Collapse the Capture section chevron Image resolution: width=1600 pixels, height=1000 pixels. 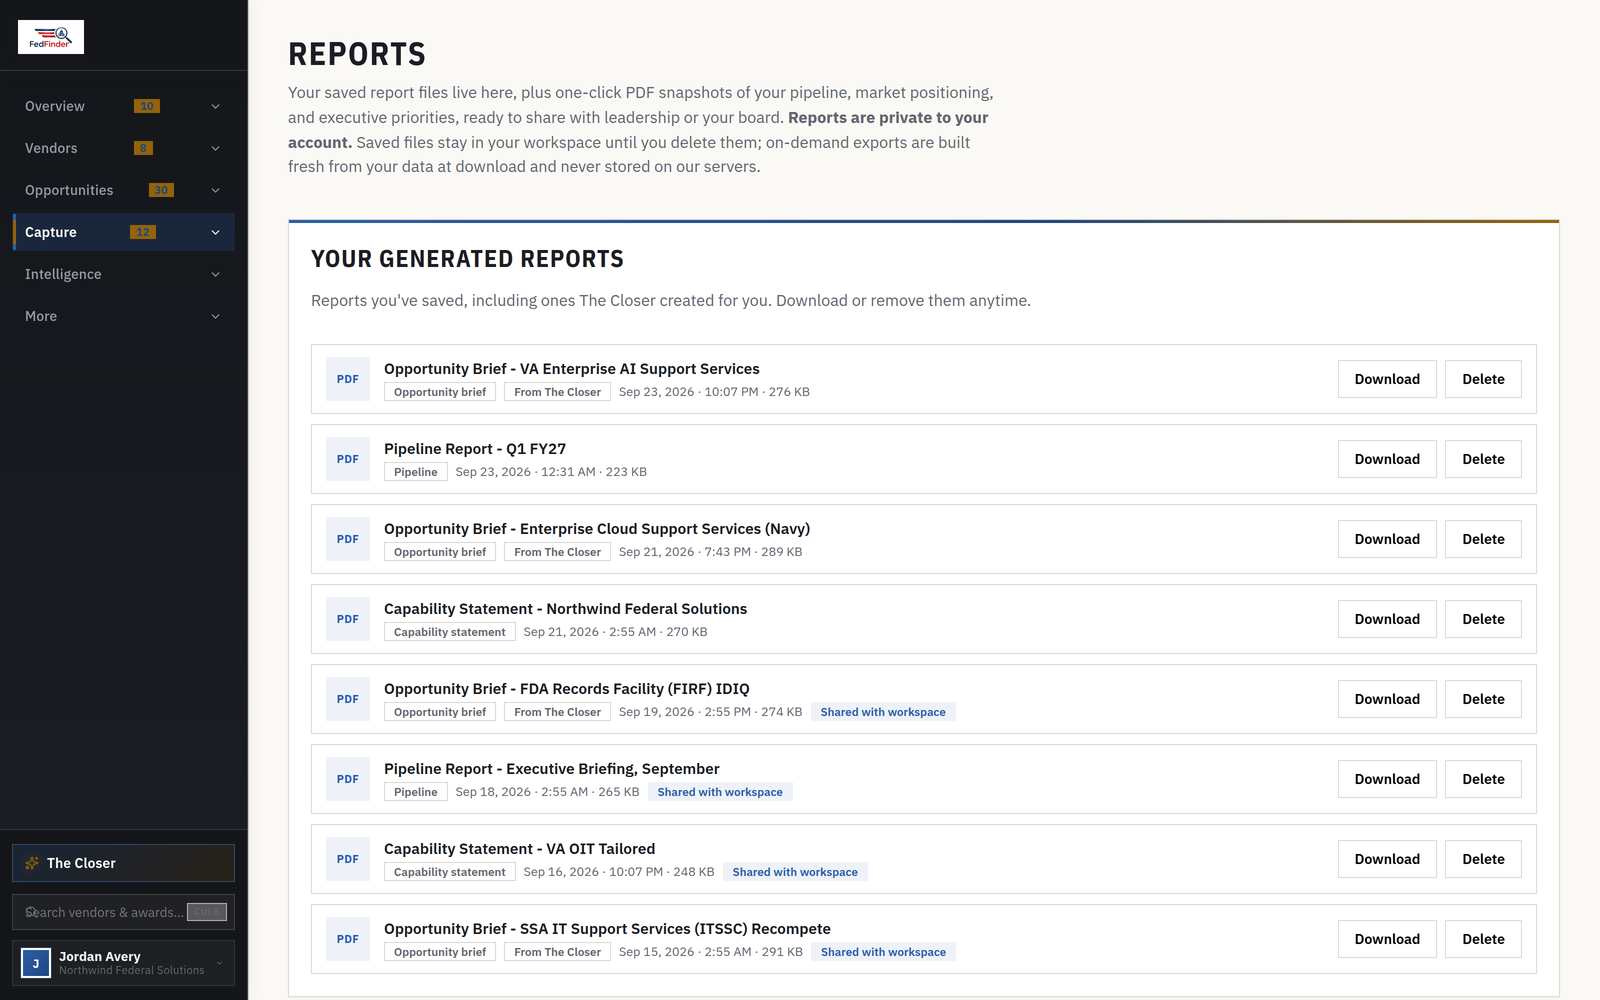click(x=215, y=232)
